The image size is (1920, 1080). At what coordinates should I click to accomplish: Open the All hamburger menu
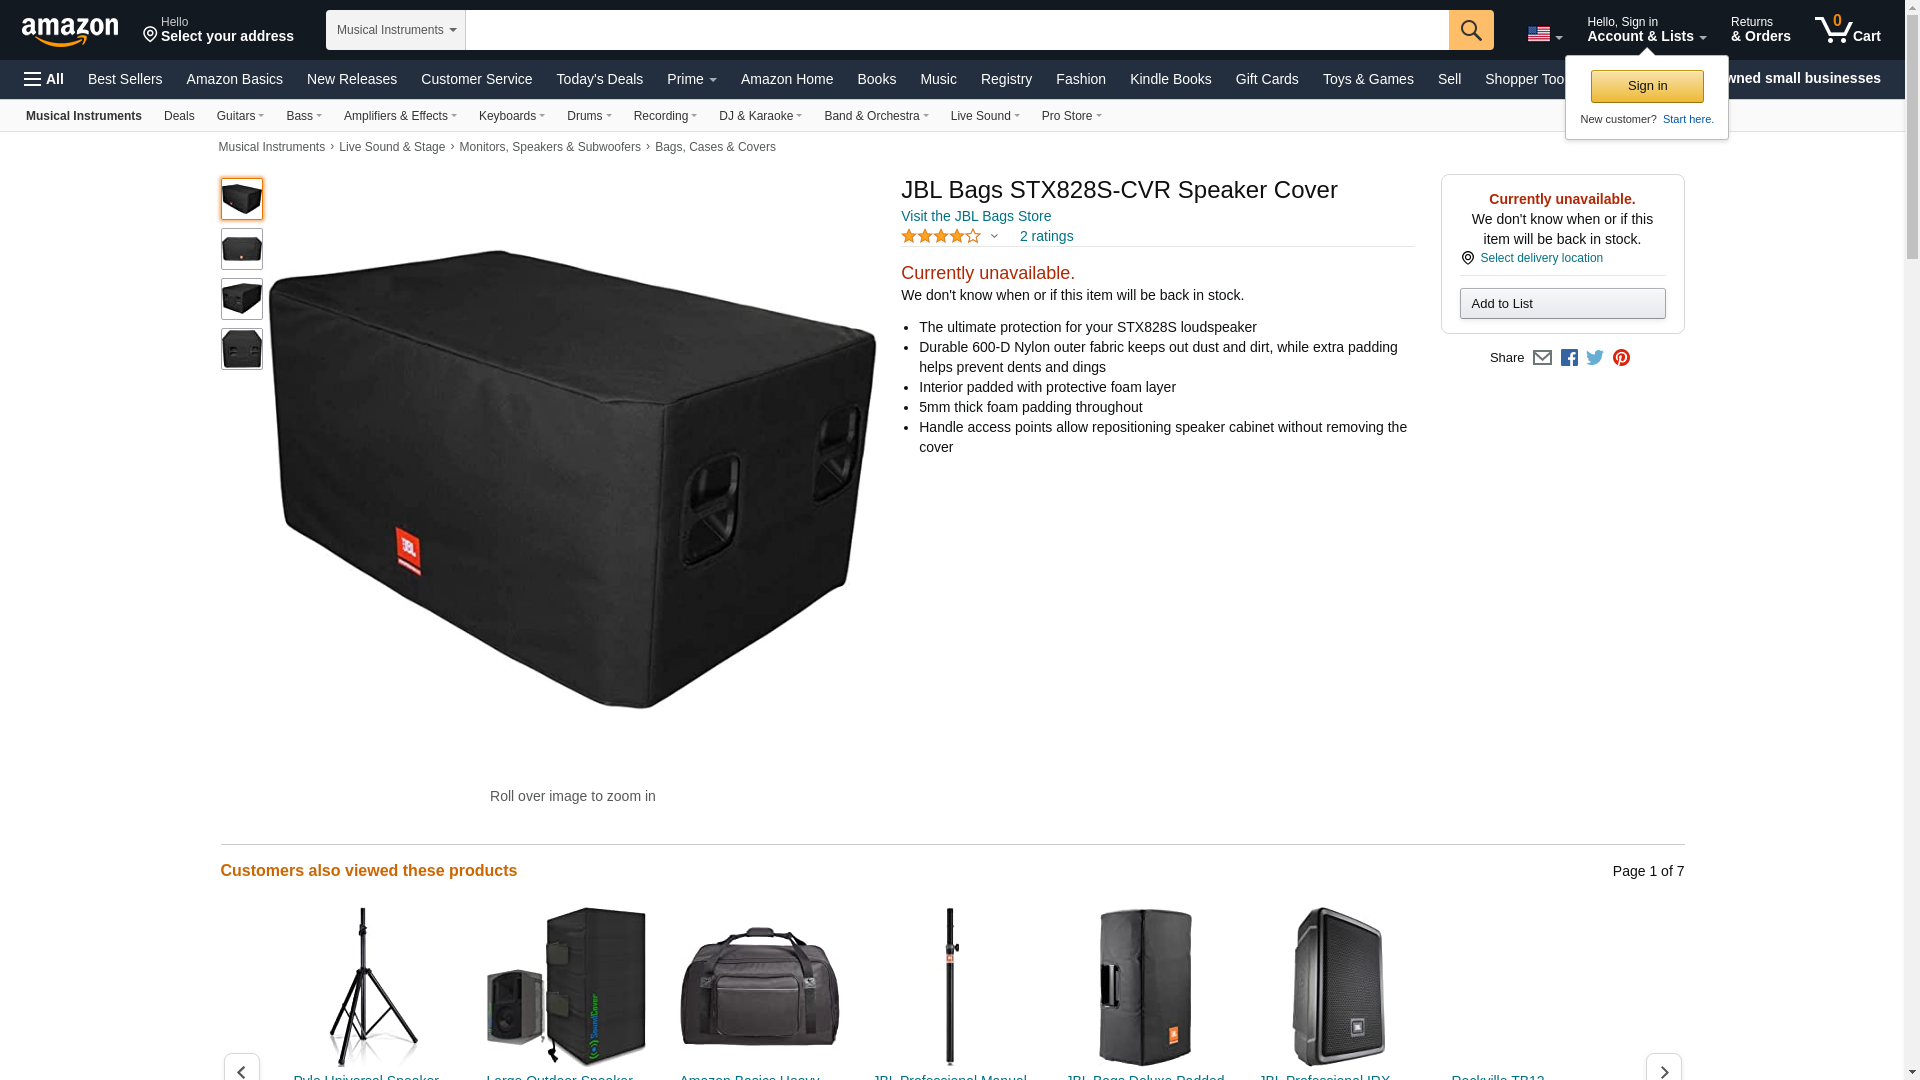[x=44, y=79]
